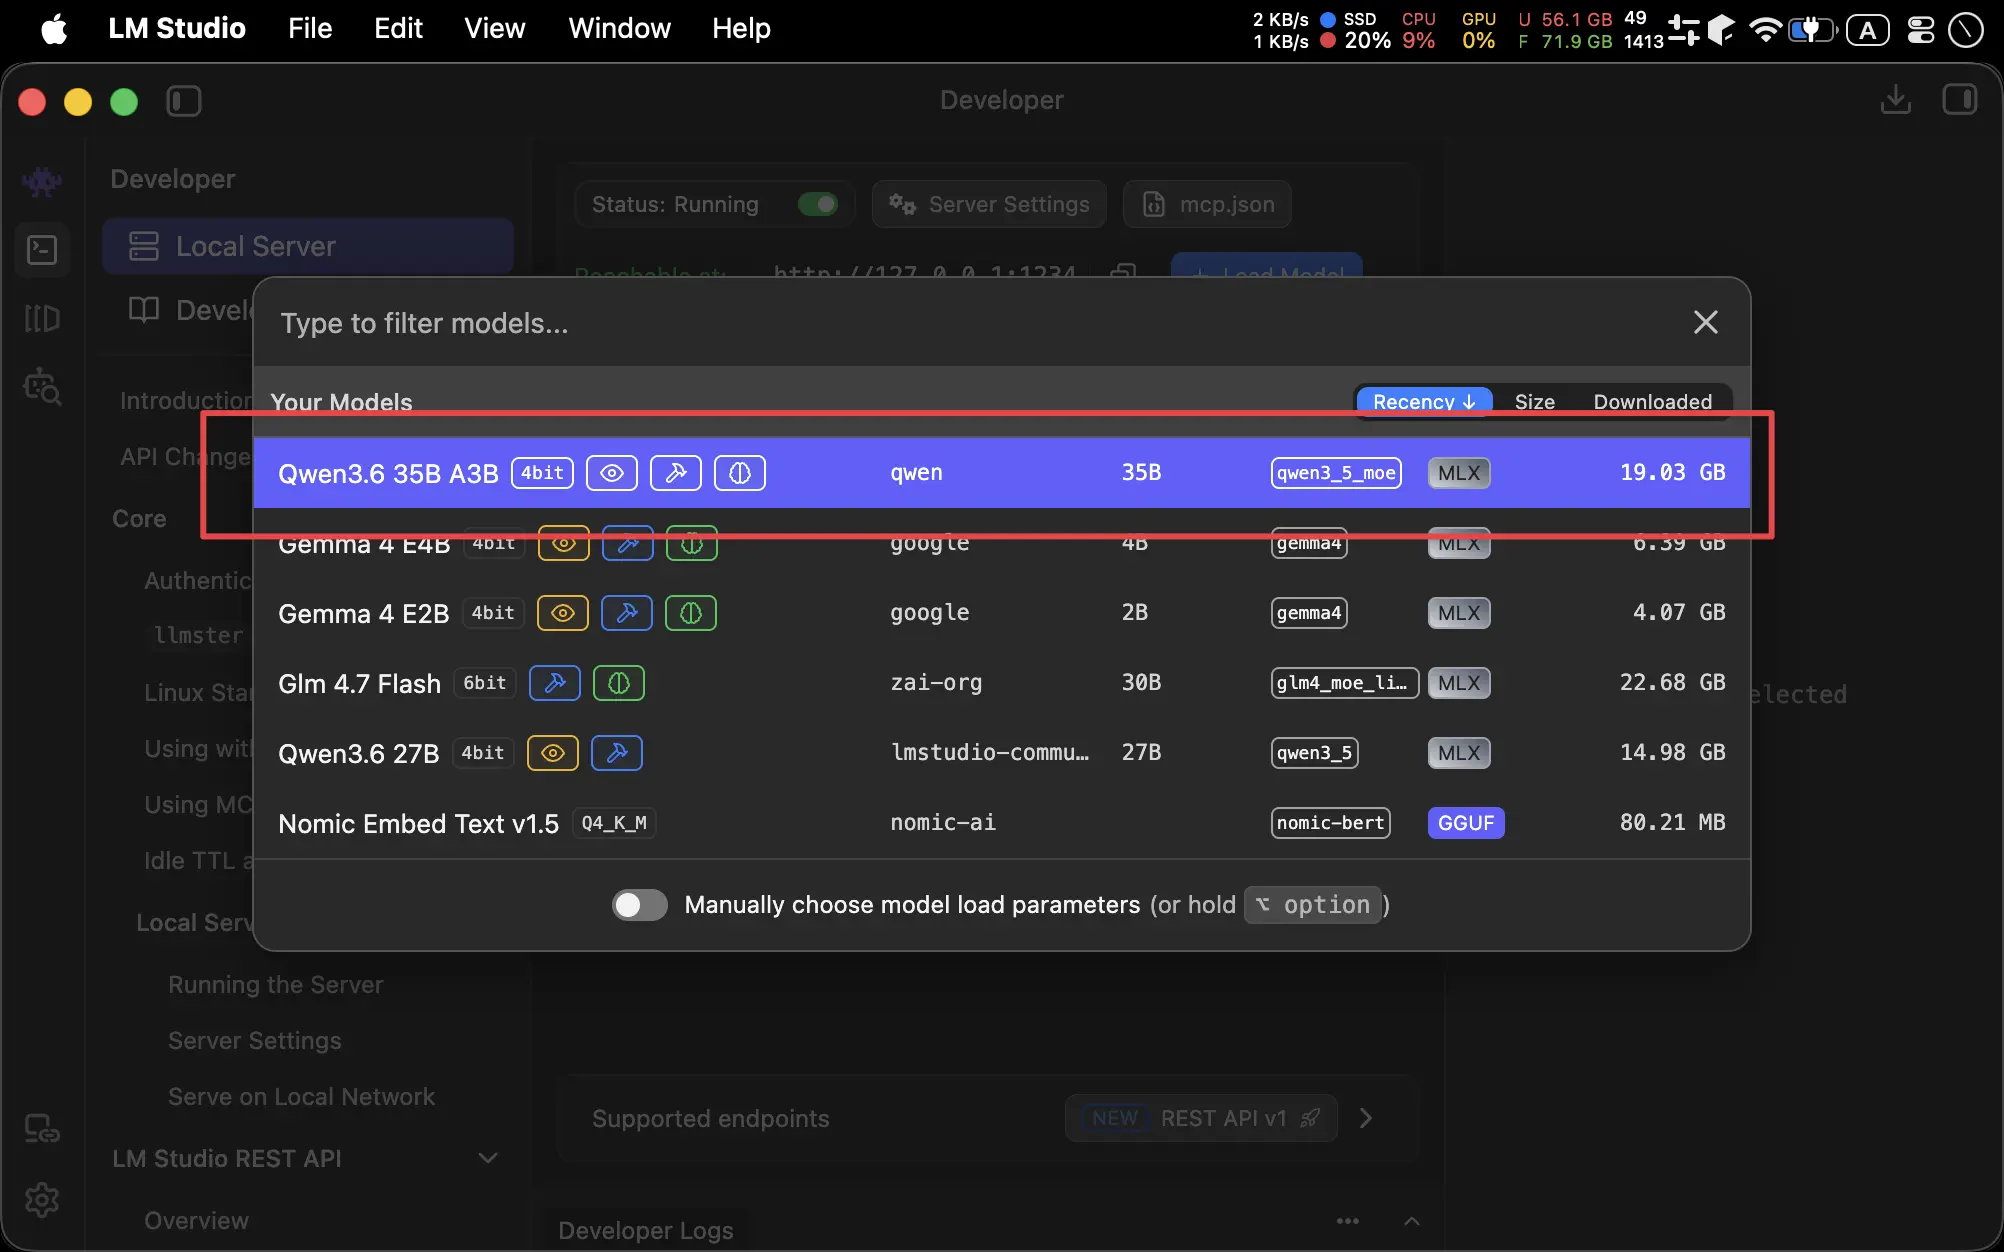This screenshot has height=1252, width=2004.
Task: Open Server Settings button
Action: coord(989,204)
